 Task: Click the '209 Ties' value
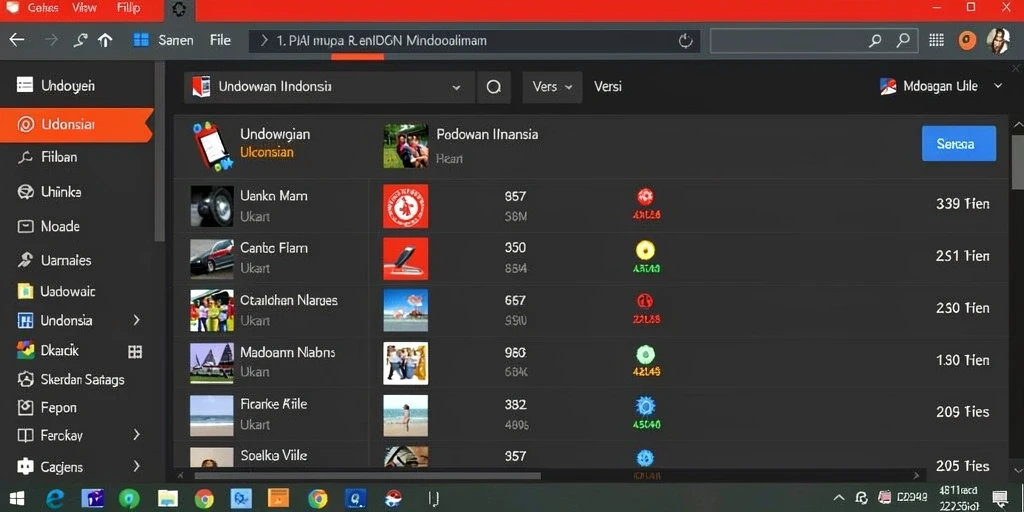point(962,412)
